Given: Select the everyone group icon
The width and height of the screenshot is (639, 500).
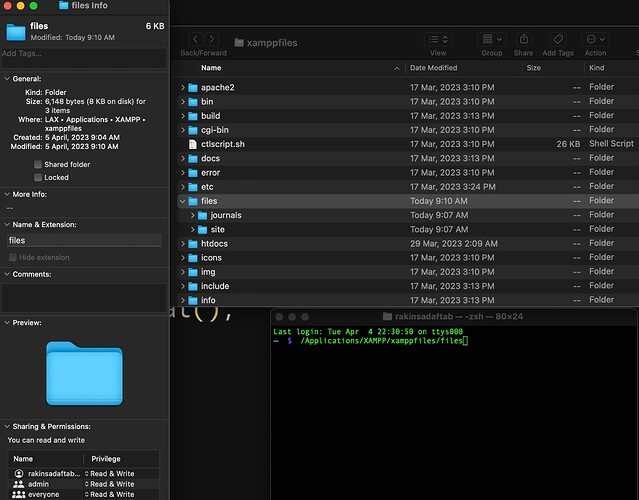Looking at the screenshot, I should click(19, 494).
